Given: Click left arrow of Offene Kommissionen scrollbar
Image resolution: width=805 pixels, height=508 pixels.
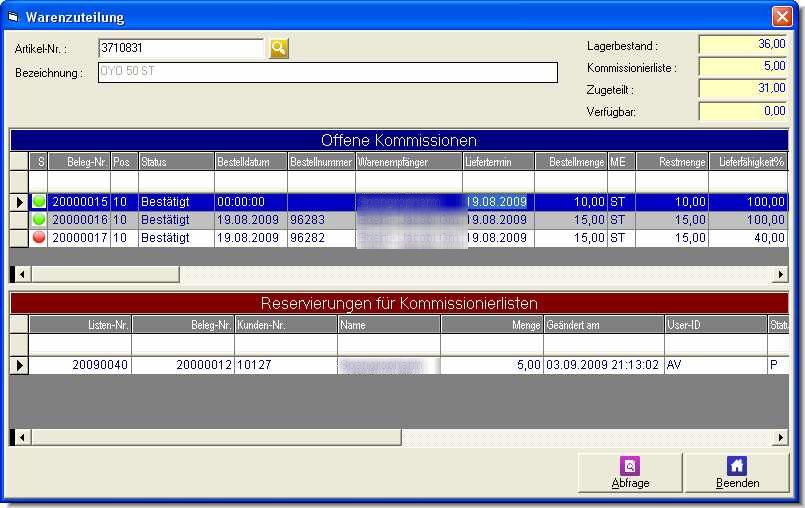Looking at the screenshot, I should (x=22, y=274).
